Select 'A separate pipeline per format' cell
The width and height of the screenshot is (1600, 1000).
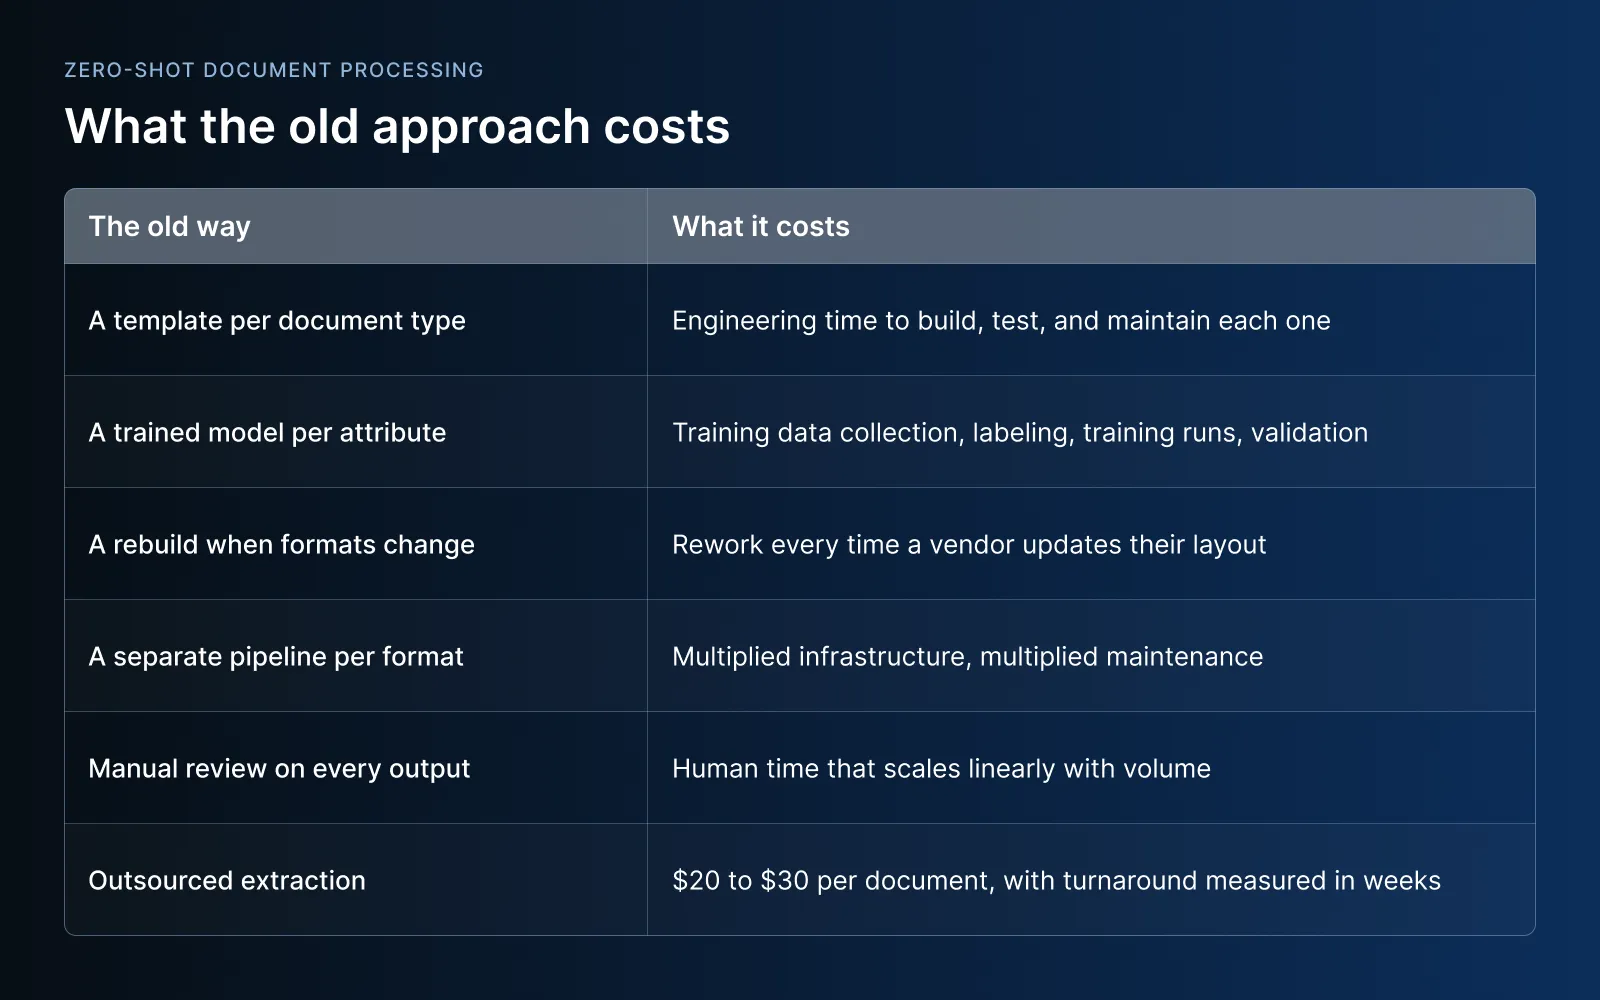click(356, 656)
